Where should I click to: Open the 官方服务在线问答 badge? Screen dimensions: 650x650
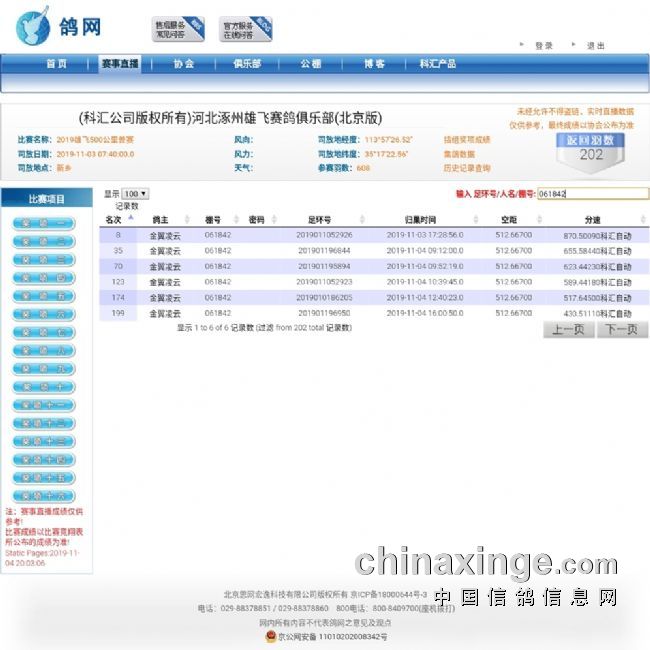tap(246, 29)
